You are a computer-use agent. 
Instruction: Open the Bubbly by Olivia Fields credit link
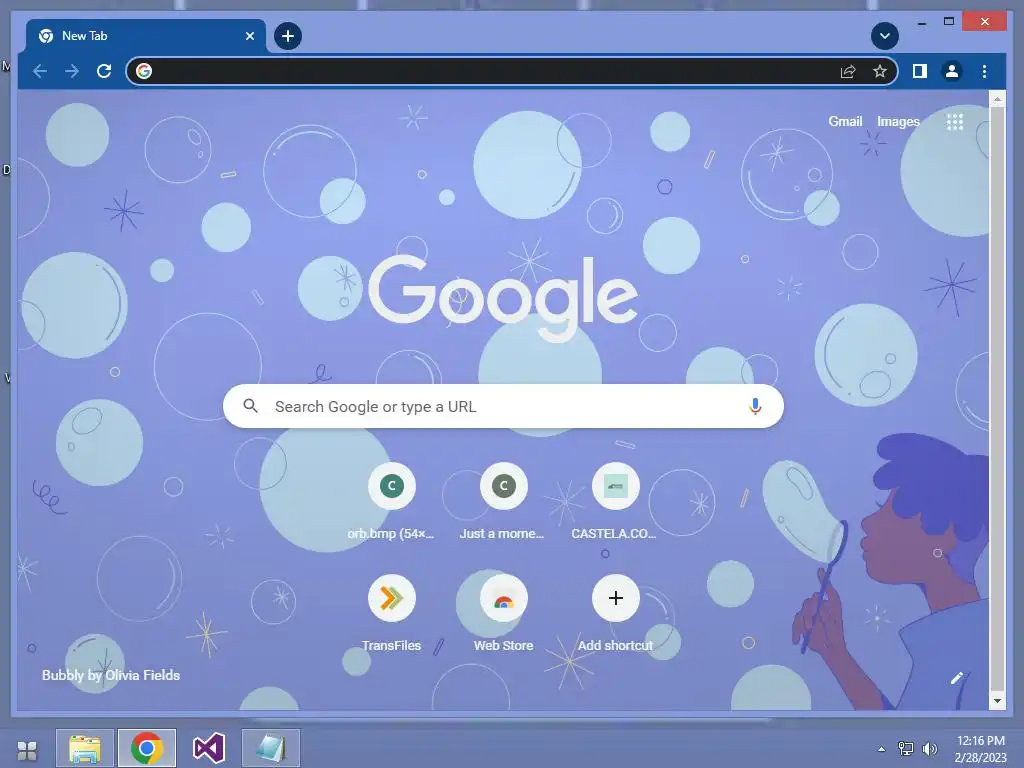(x=111, y=675)
